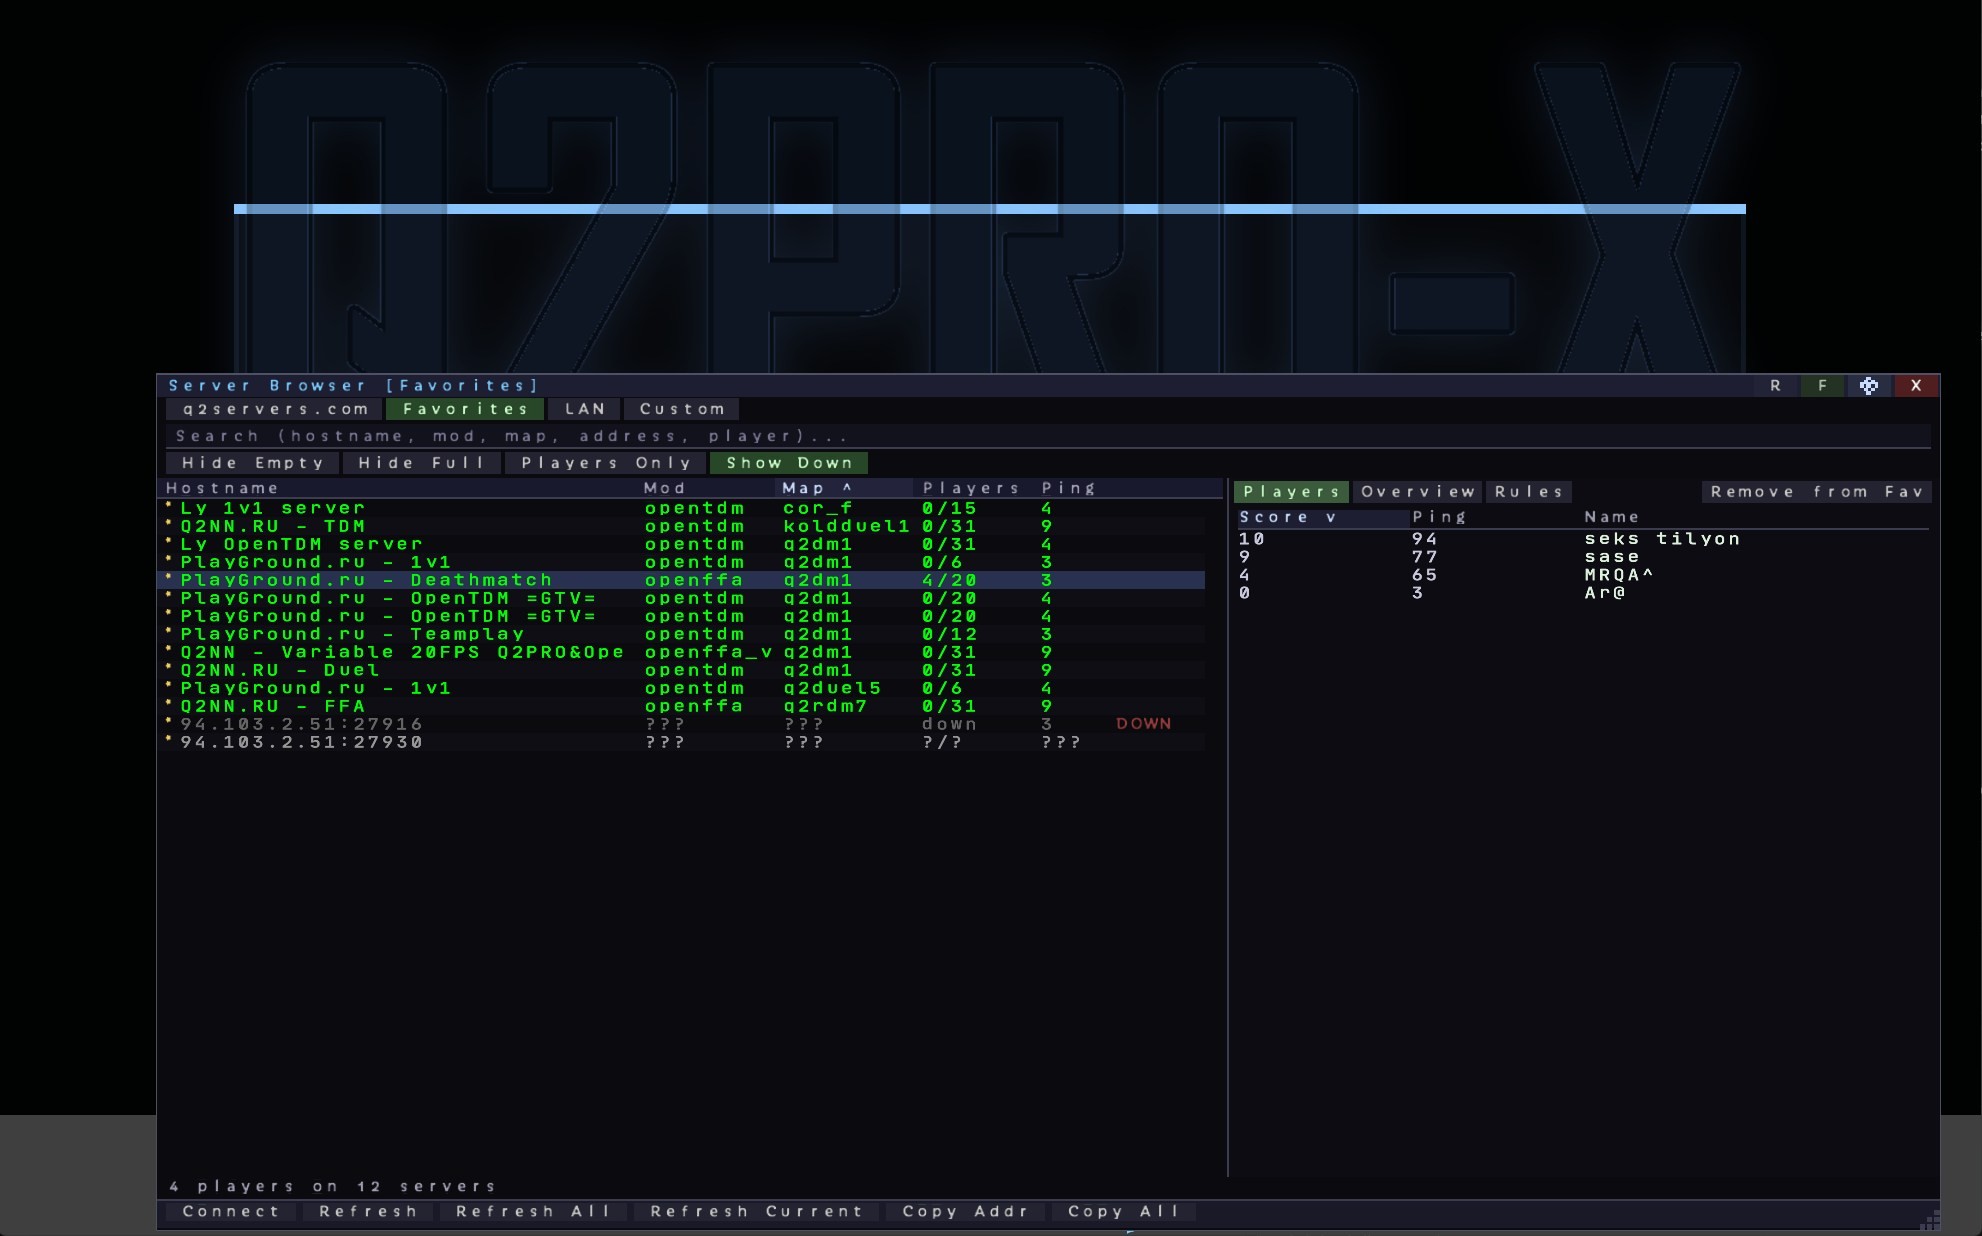This screenshot has width=1982, height=1236.
Task: Sort server list by Ping header
Action: pyautogui.click(x=1068, y=488)
